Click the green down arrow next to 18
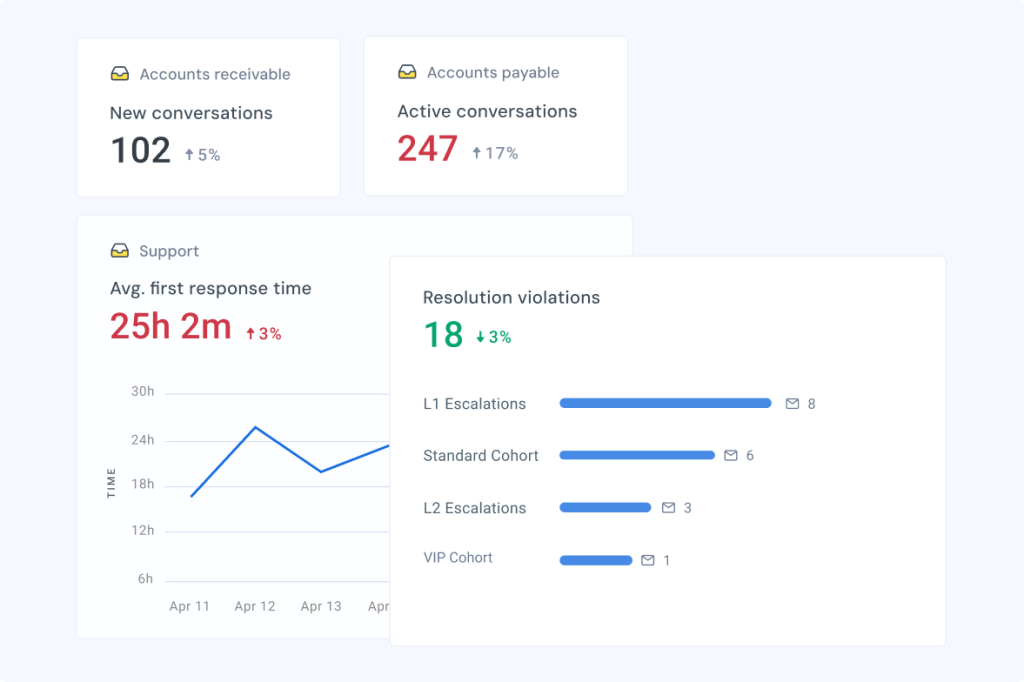The image size is (1024, 682). [481, 338]
